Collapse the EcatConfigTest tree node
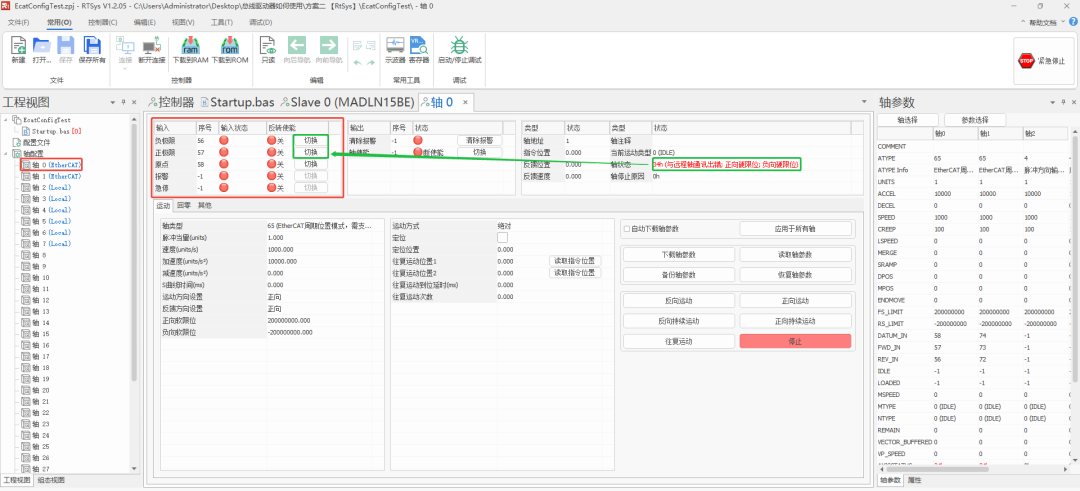 6,120
